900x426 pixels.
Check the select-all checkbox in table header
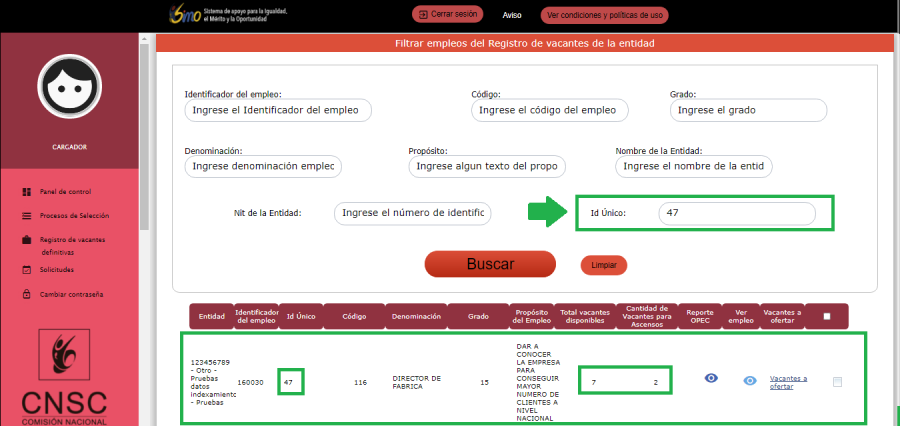pos(826,316)
